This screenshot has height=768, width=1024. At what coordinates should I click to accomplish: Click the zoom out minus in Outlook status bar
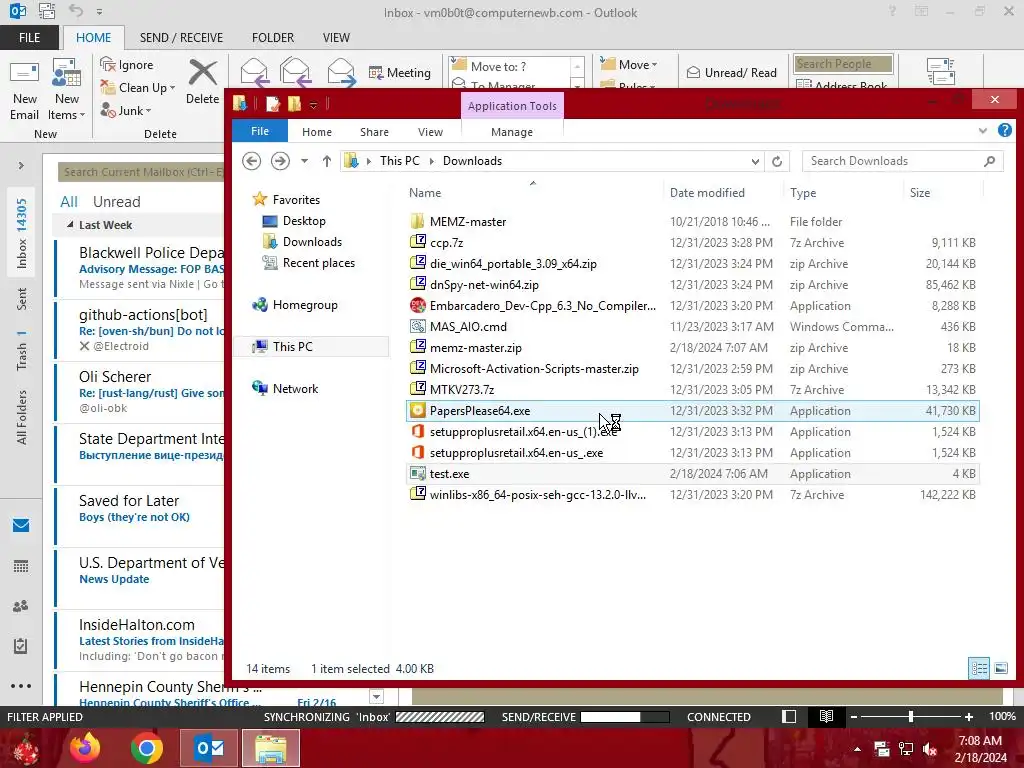point(854,717)
